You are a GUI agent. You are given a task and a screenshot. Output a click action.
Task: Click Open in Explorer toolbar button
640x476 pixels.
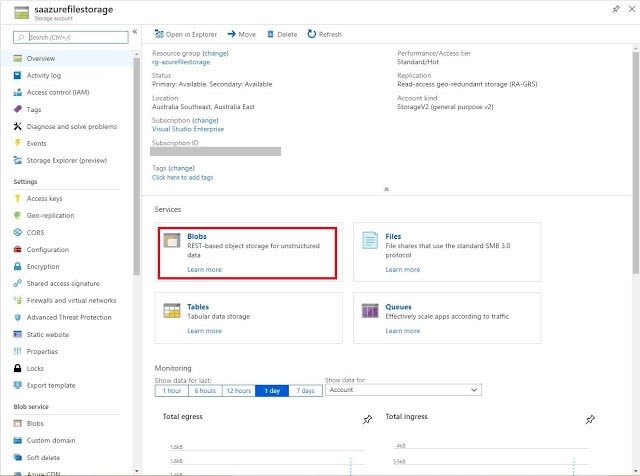click(x=185, y=34)
